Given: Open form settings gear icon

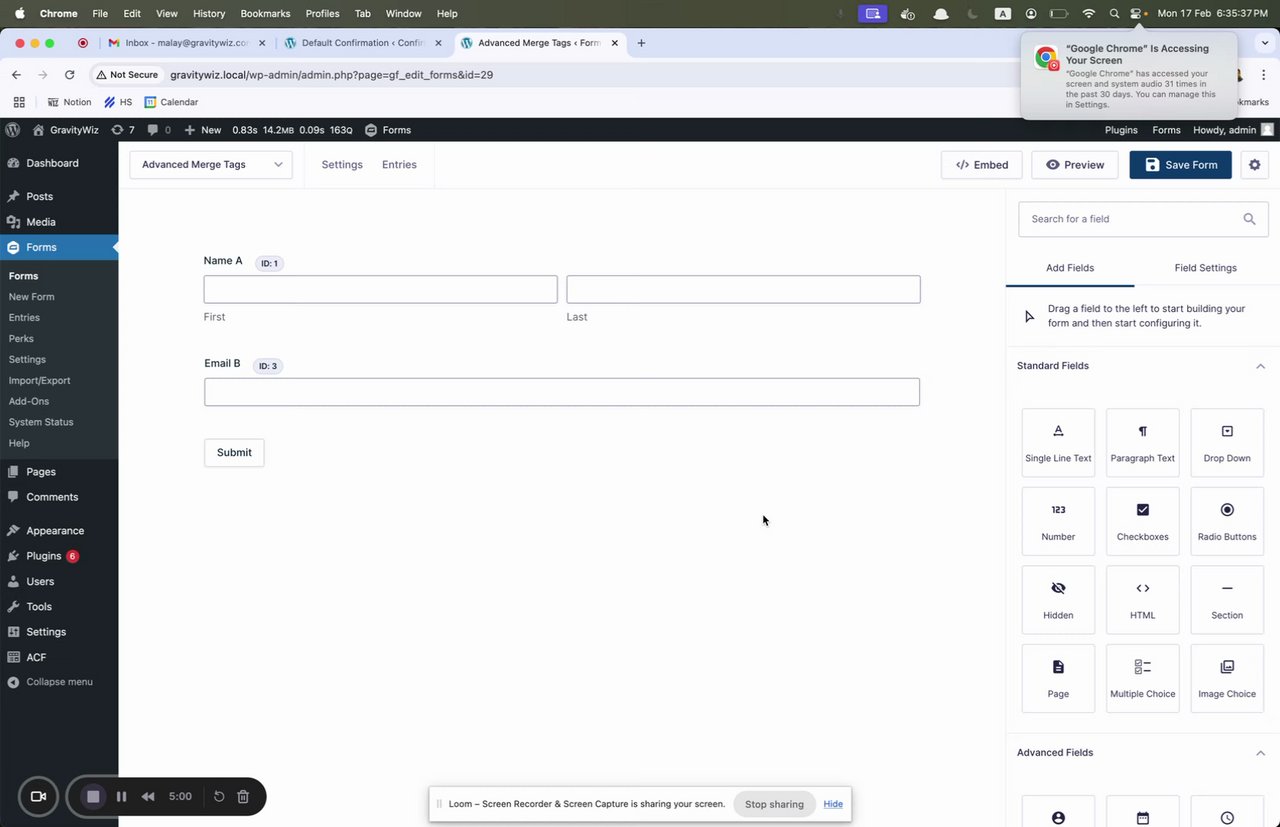Looking at the screenshot, I should [x=1255, y=165].
